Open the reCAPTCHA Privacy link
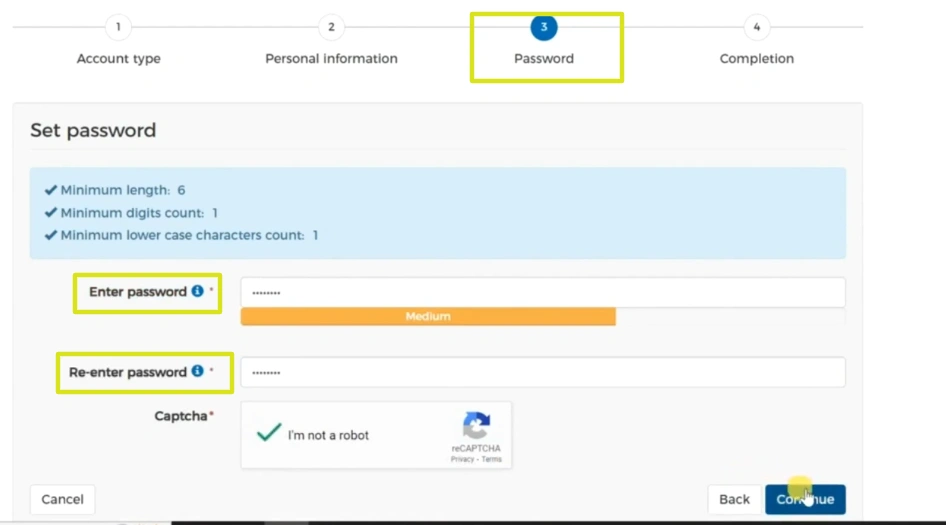 coord(462,459)
